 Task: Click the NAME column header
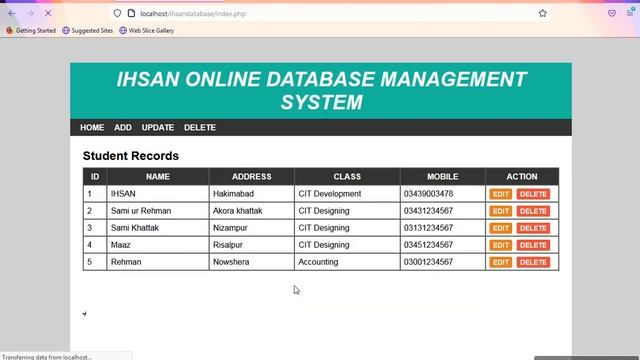[158, 177]
